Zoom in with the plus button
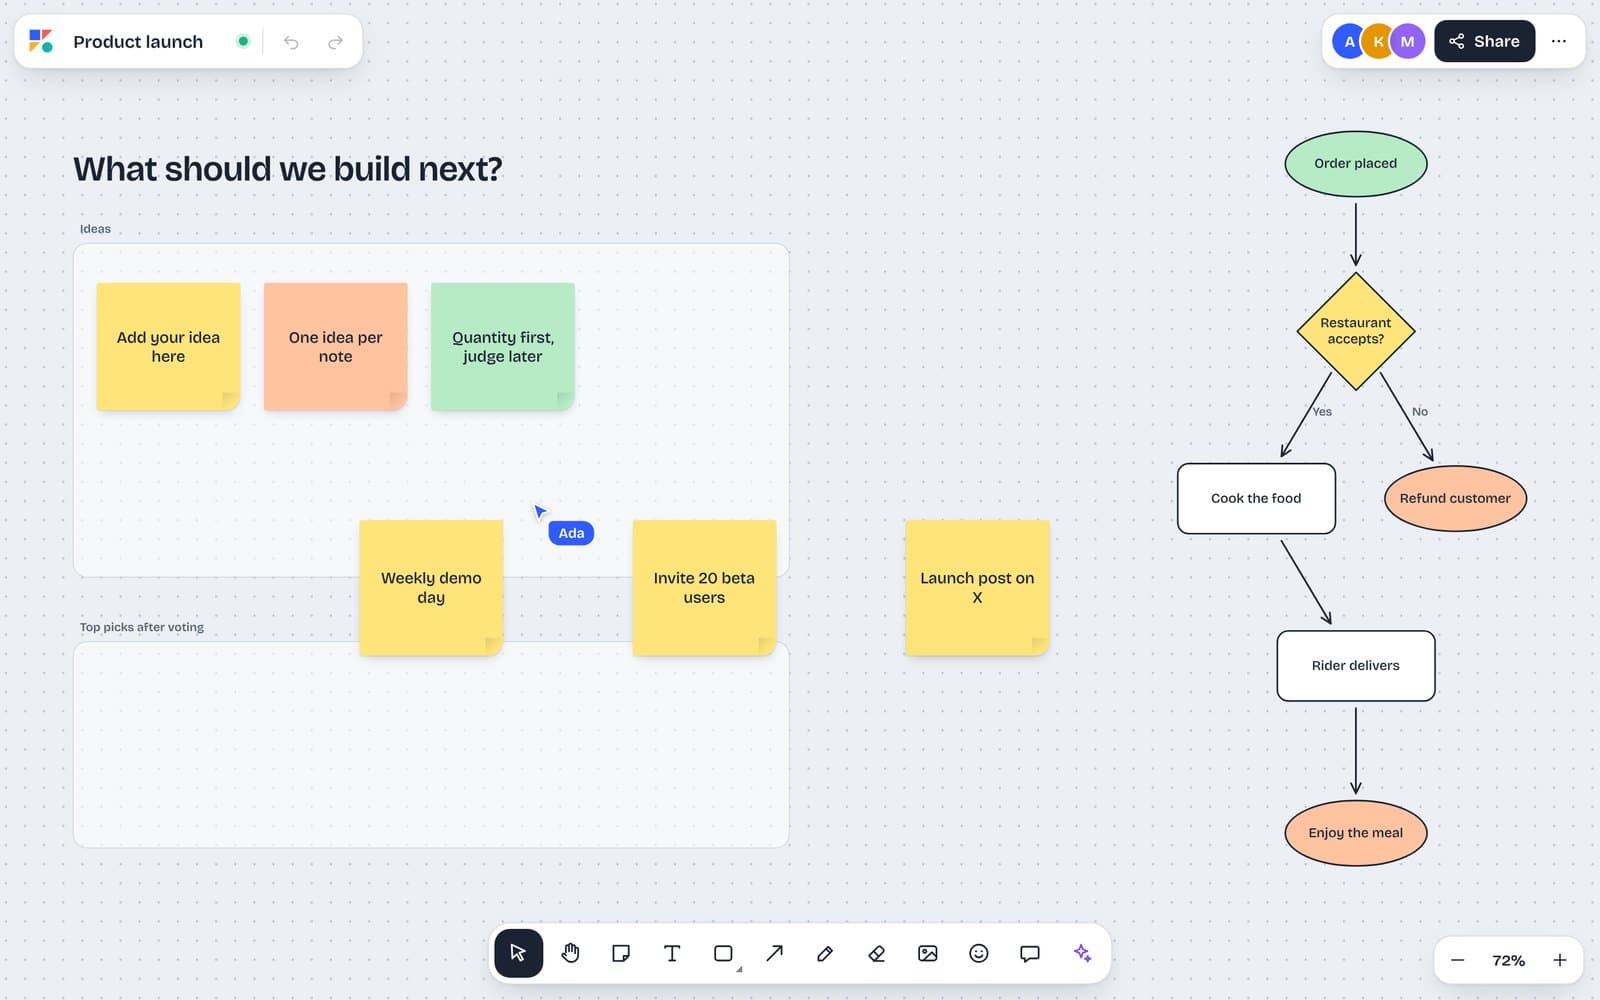 (x=1559, y=960)
